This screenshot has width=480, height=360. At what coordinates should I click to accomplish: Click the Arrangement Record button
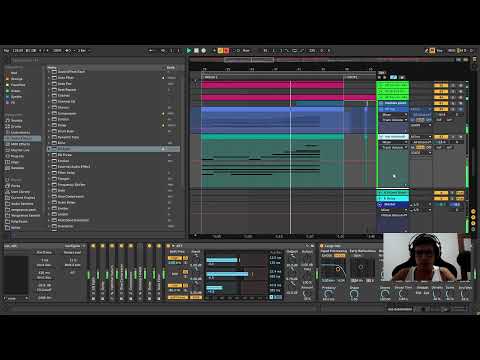click(x=204, y=51)
